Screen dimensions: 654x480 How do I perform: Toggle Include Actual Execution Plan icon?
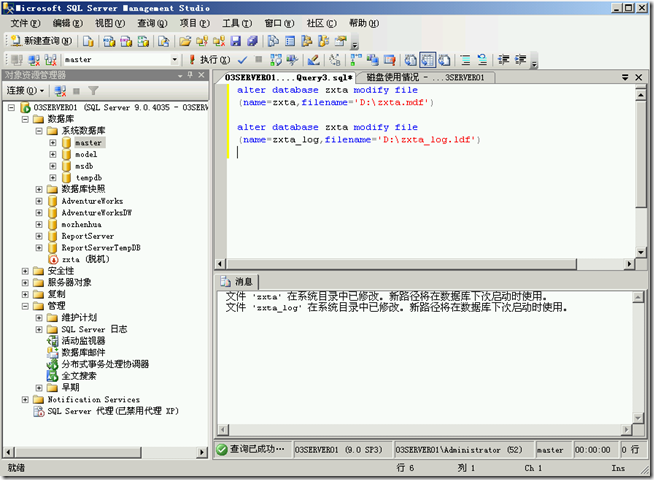(356, 60)
